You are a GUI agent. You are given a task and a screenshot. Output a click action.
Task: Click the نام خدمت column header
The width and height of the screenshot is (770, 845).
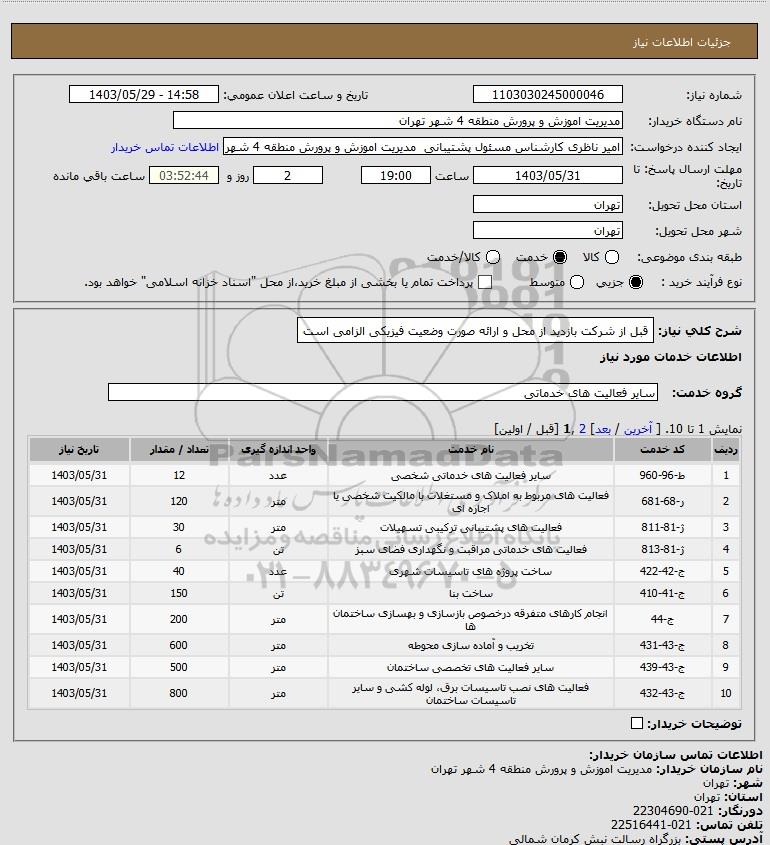tap(470, 449)
